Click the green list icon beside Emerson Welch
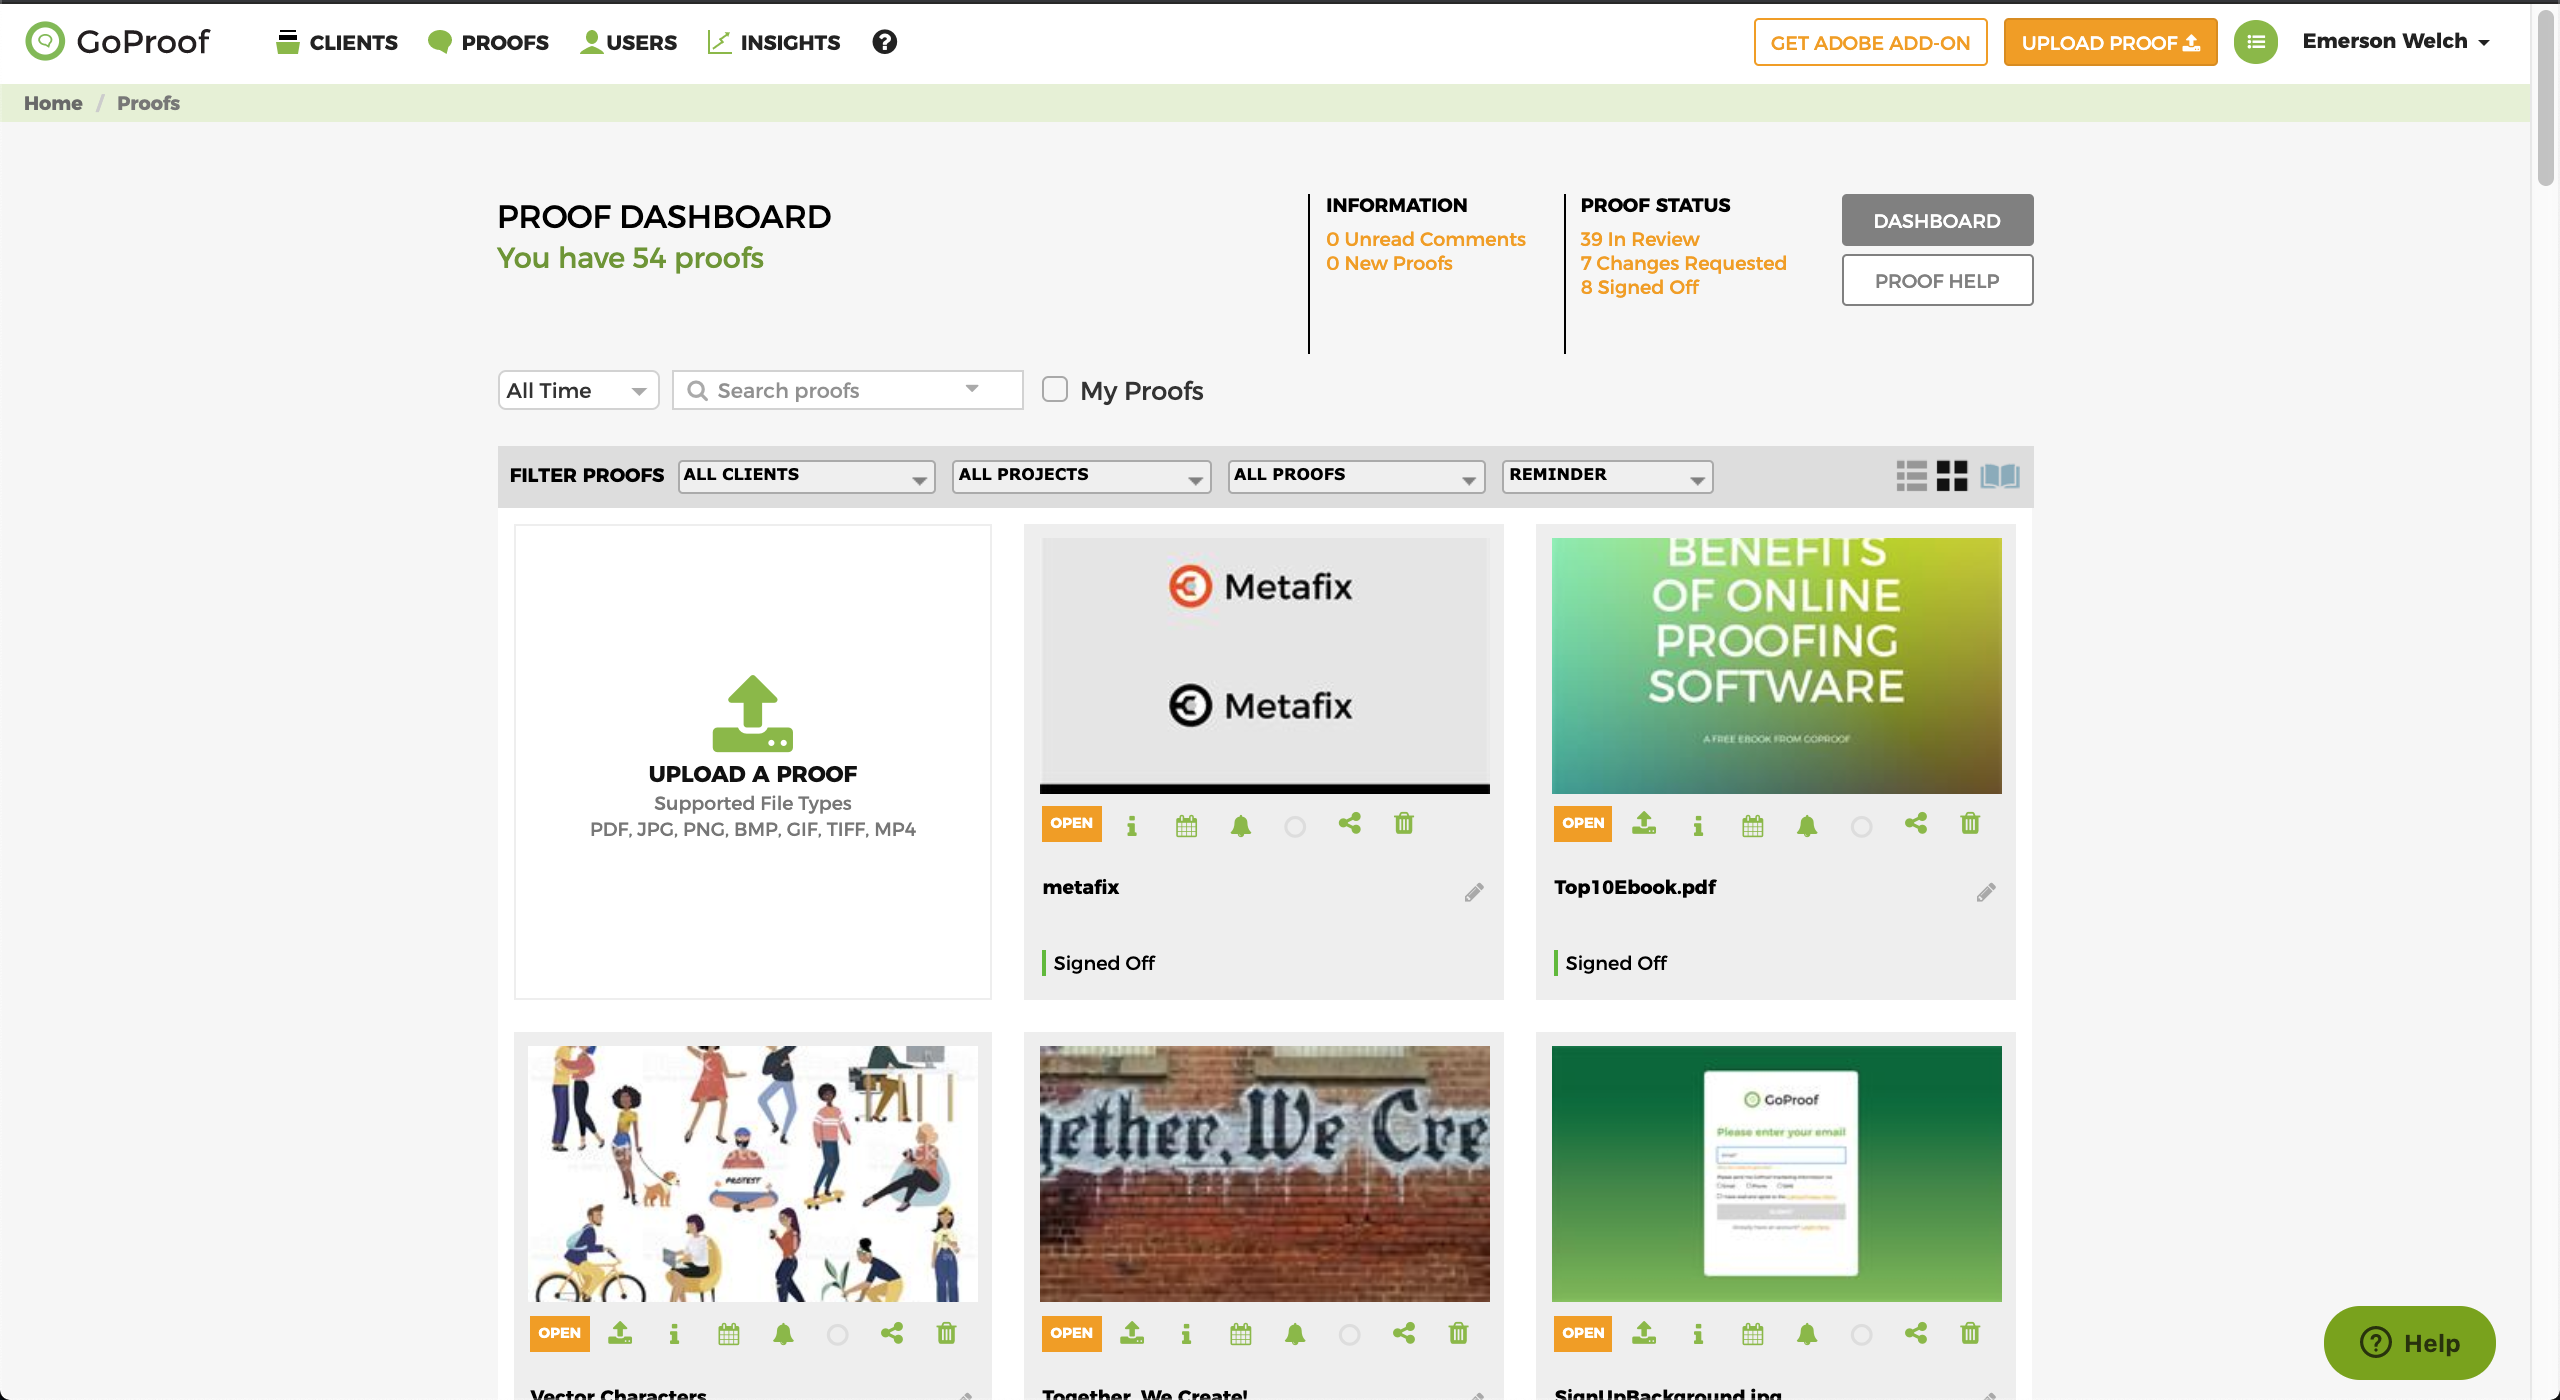2560x1400 pixels. click(x=2255, y=42)
